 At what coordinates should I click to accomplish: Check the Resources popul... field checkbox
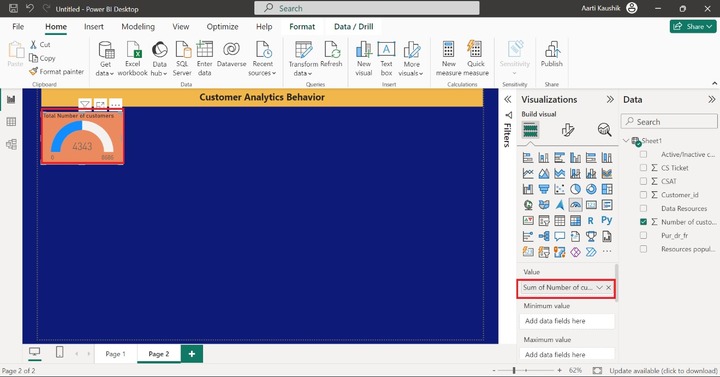point(643,249)
